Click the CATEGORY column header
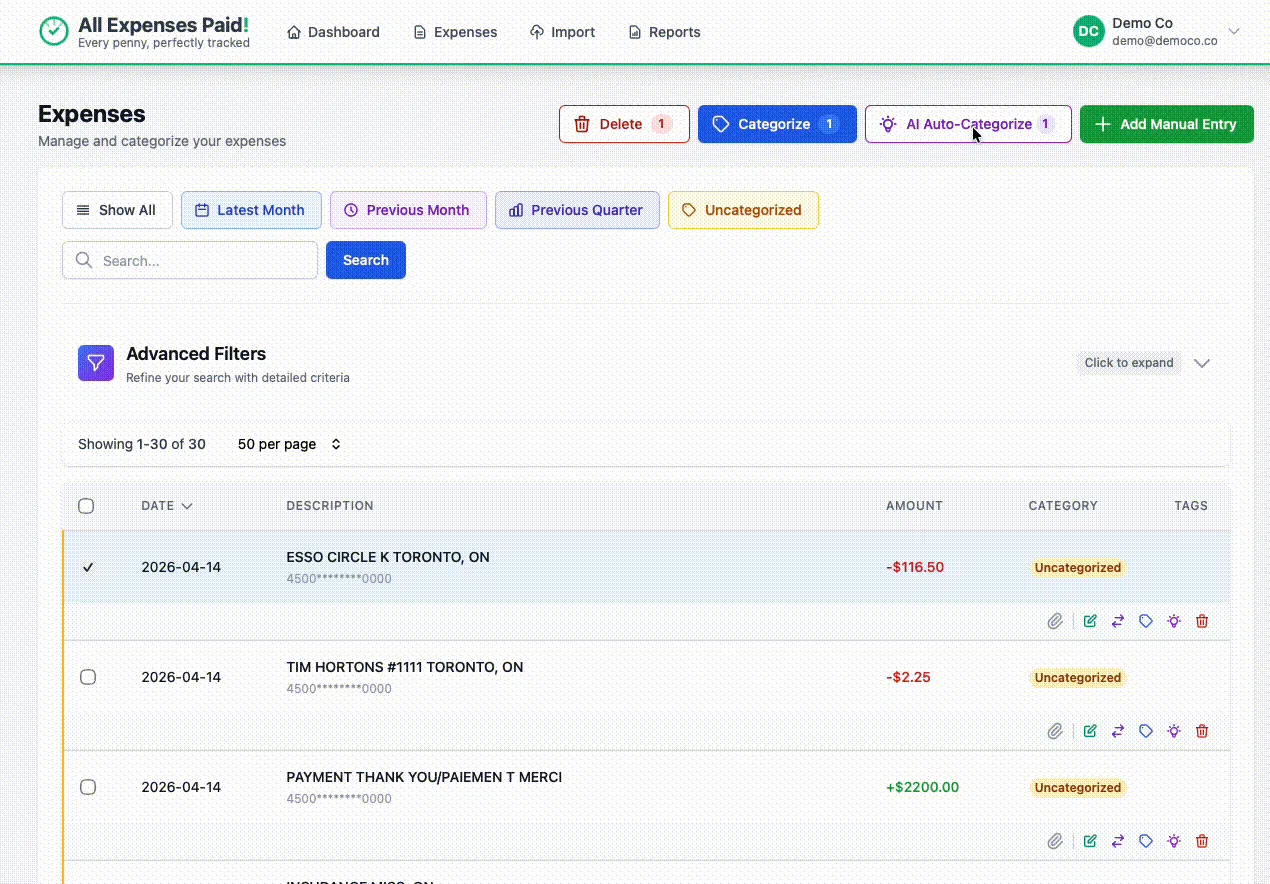This screenshot has width=1270, height=884. coord(1063,506)
